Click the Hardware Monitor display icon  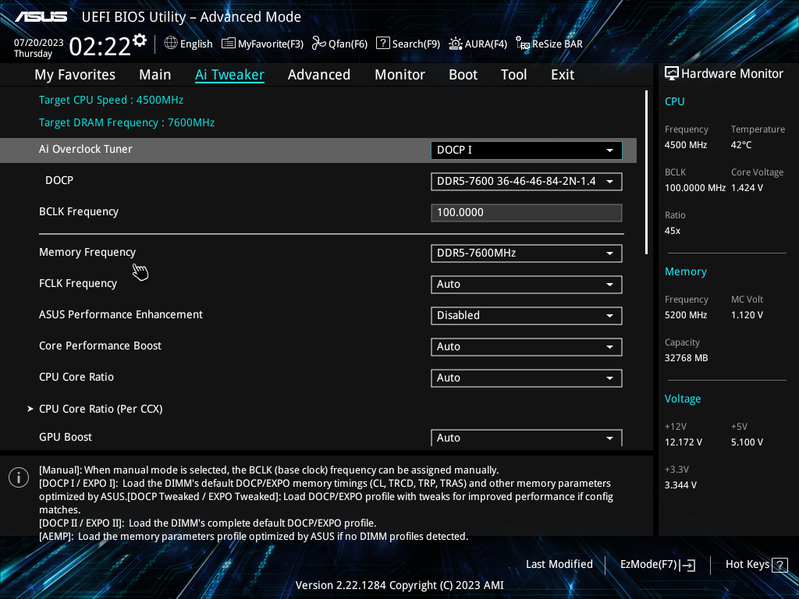(x=672, y=74)
